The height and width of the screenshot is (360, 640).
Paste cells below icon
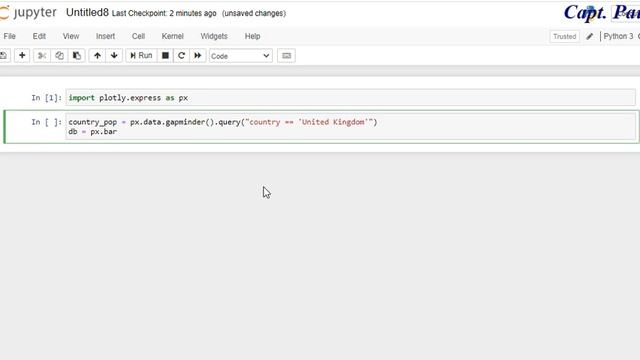76,56
